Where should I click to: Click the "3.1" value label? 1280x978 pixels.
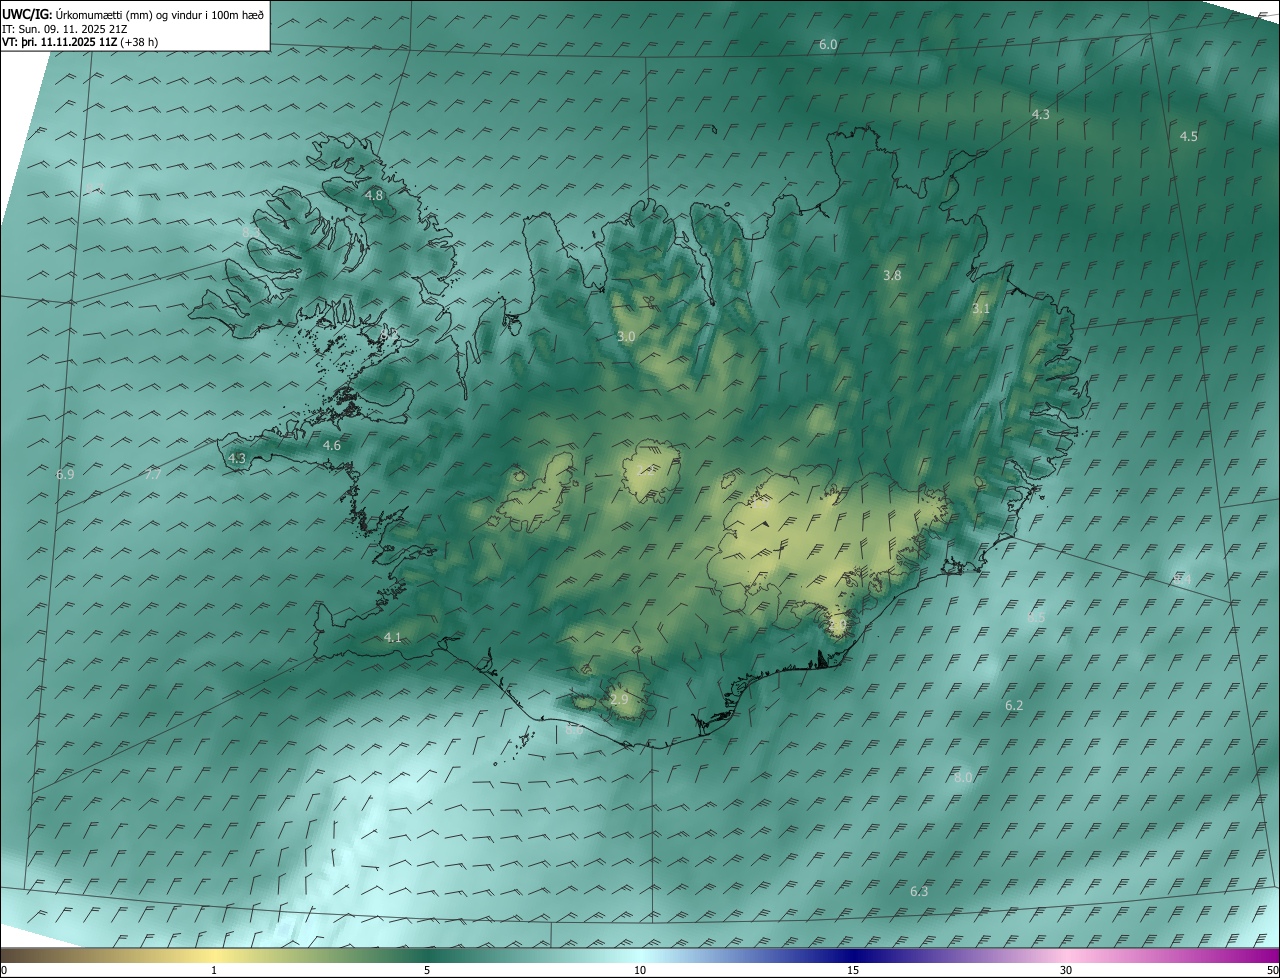click(981, 309)
